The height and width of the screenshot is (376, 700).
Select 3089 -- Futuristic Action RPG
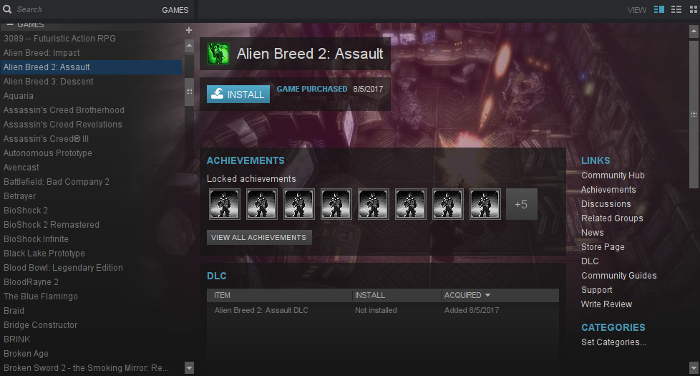coord(92,38)
